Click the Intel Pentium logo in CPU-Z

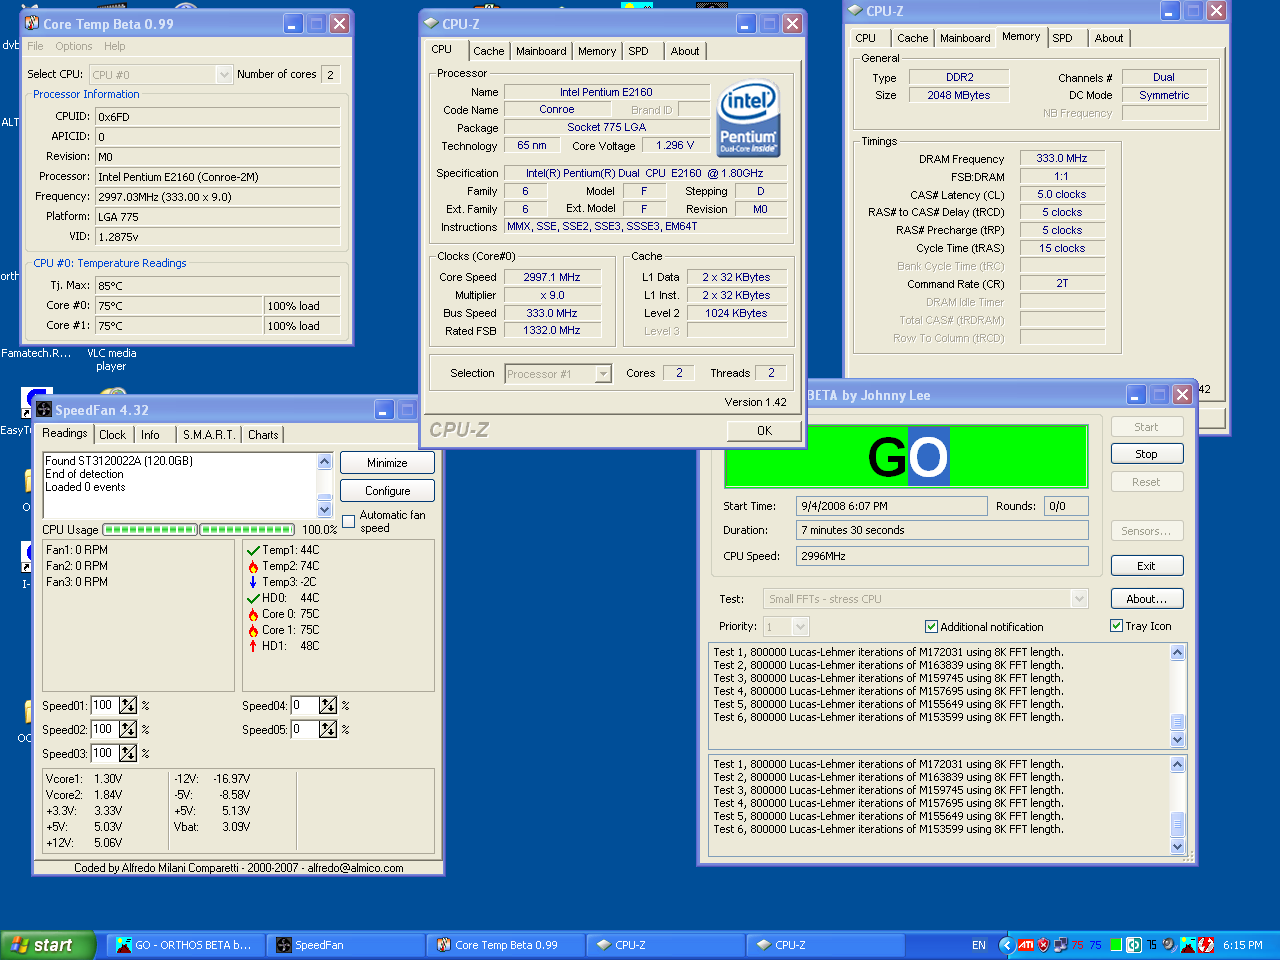click(x=748, y=118)
